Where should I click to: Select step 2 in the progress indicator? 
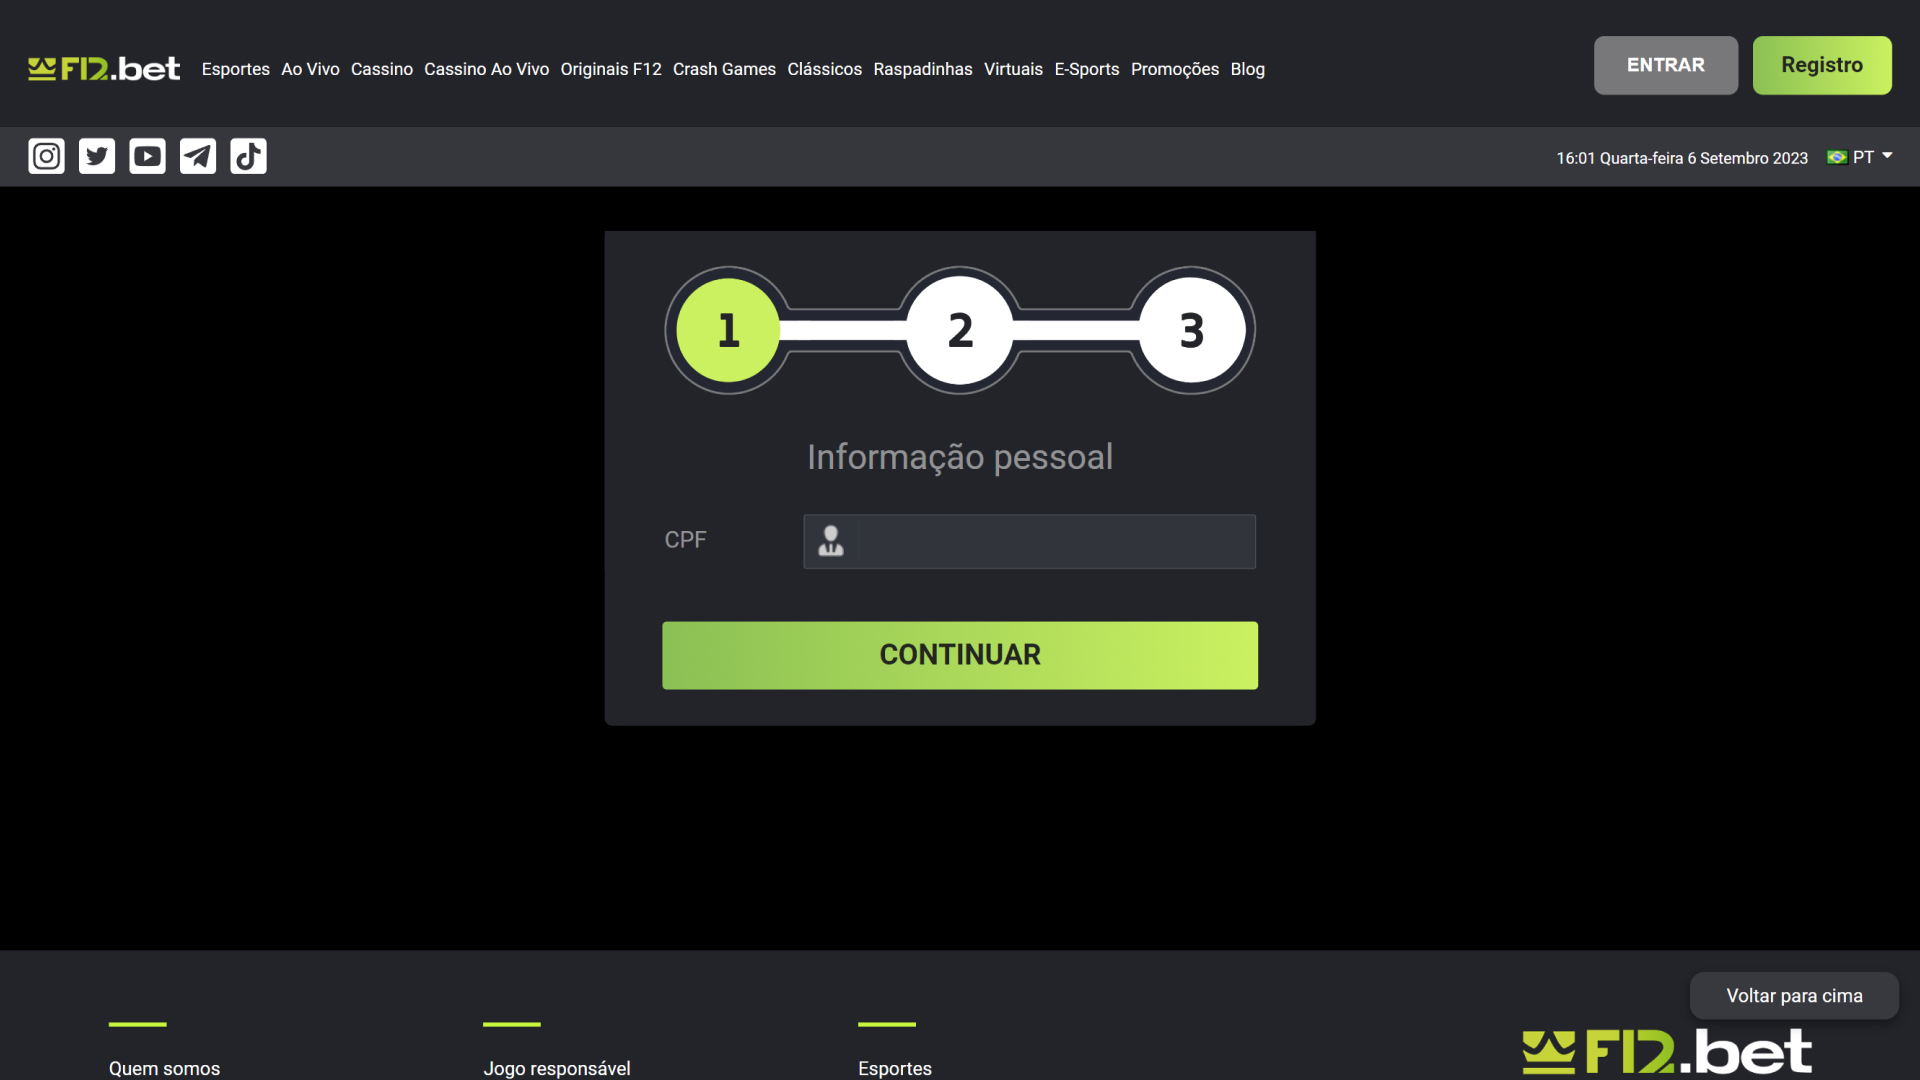pyautogui.click(x=960, y=330)
